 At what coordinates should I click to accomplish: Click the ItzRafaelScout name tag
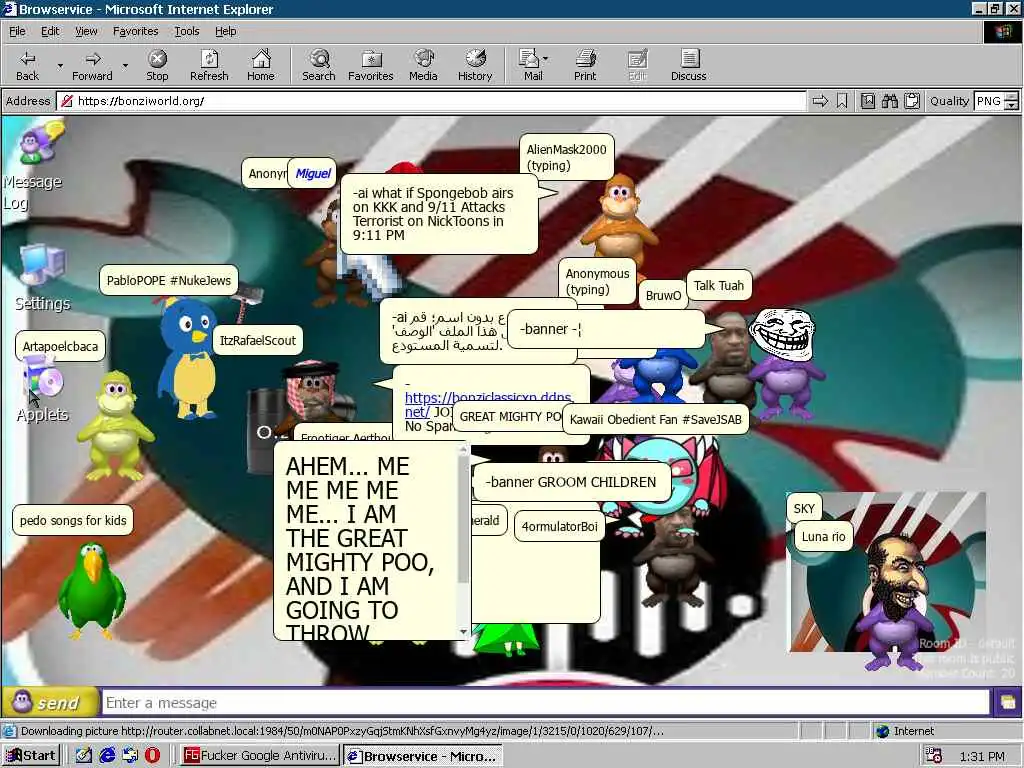coord(257,340)
